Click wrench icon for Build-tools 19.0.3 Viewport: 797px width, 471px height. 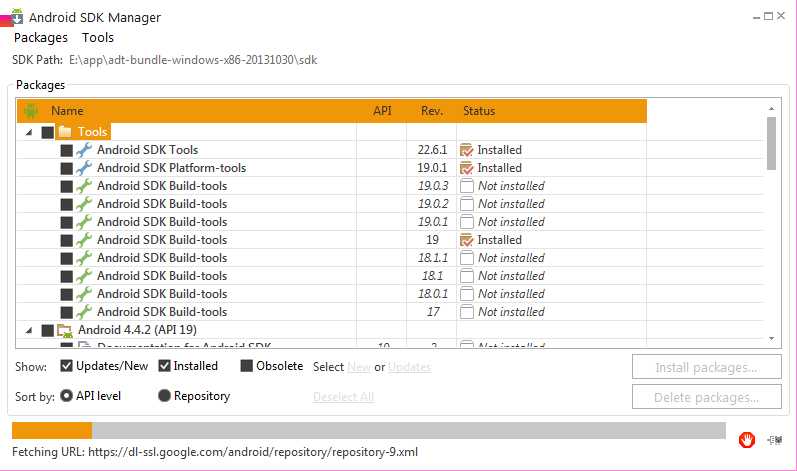point(84,186)
